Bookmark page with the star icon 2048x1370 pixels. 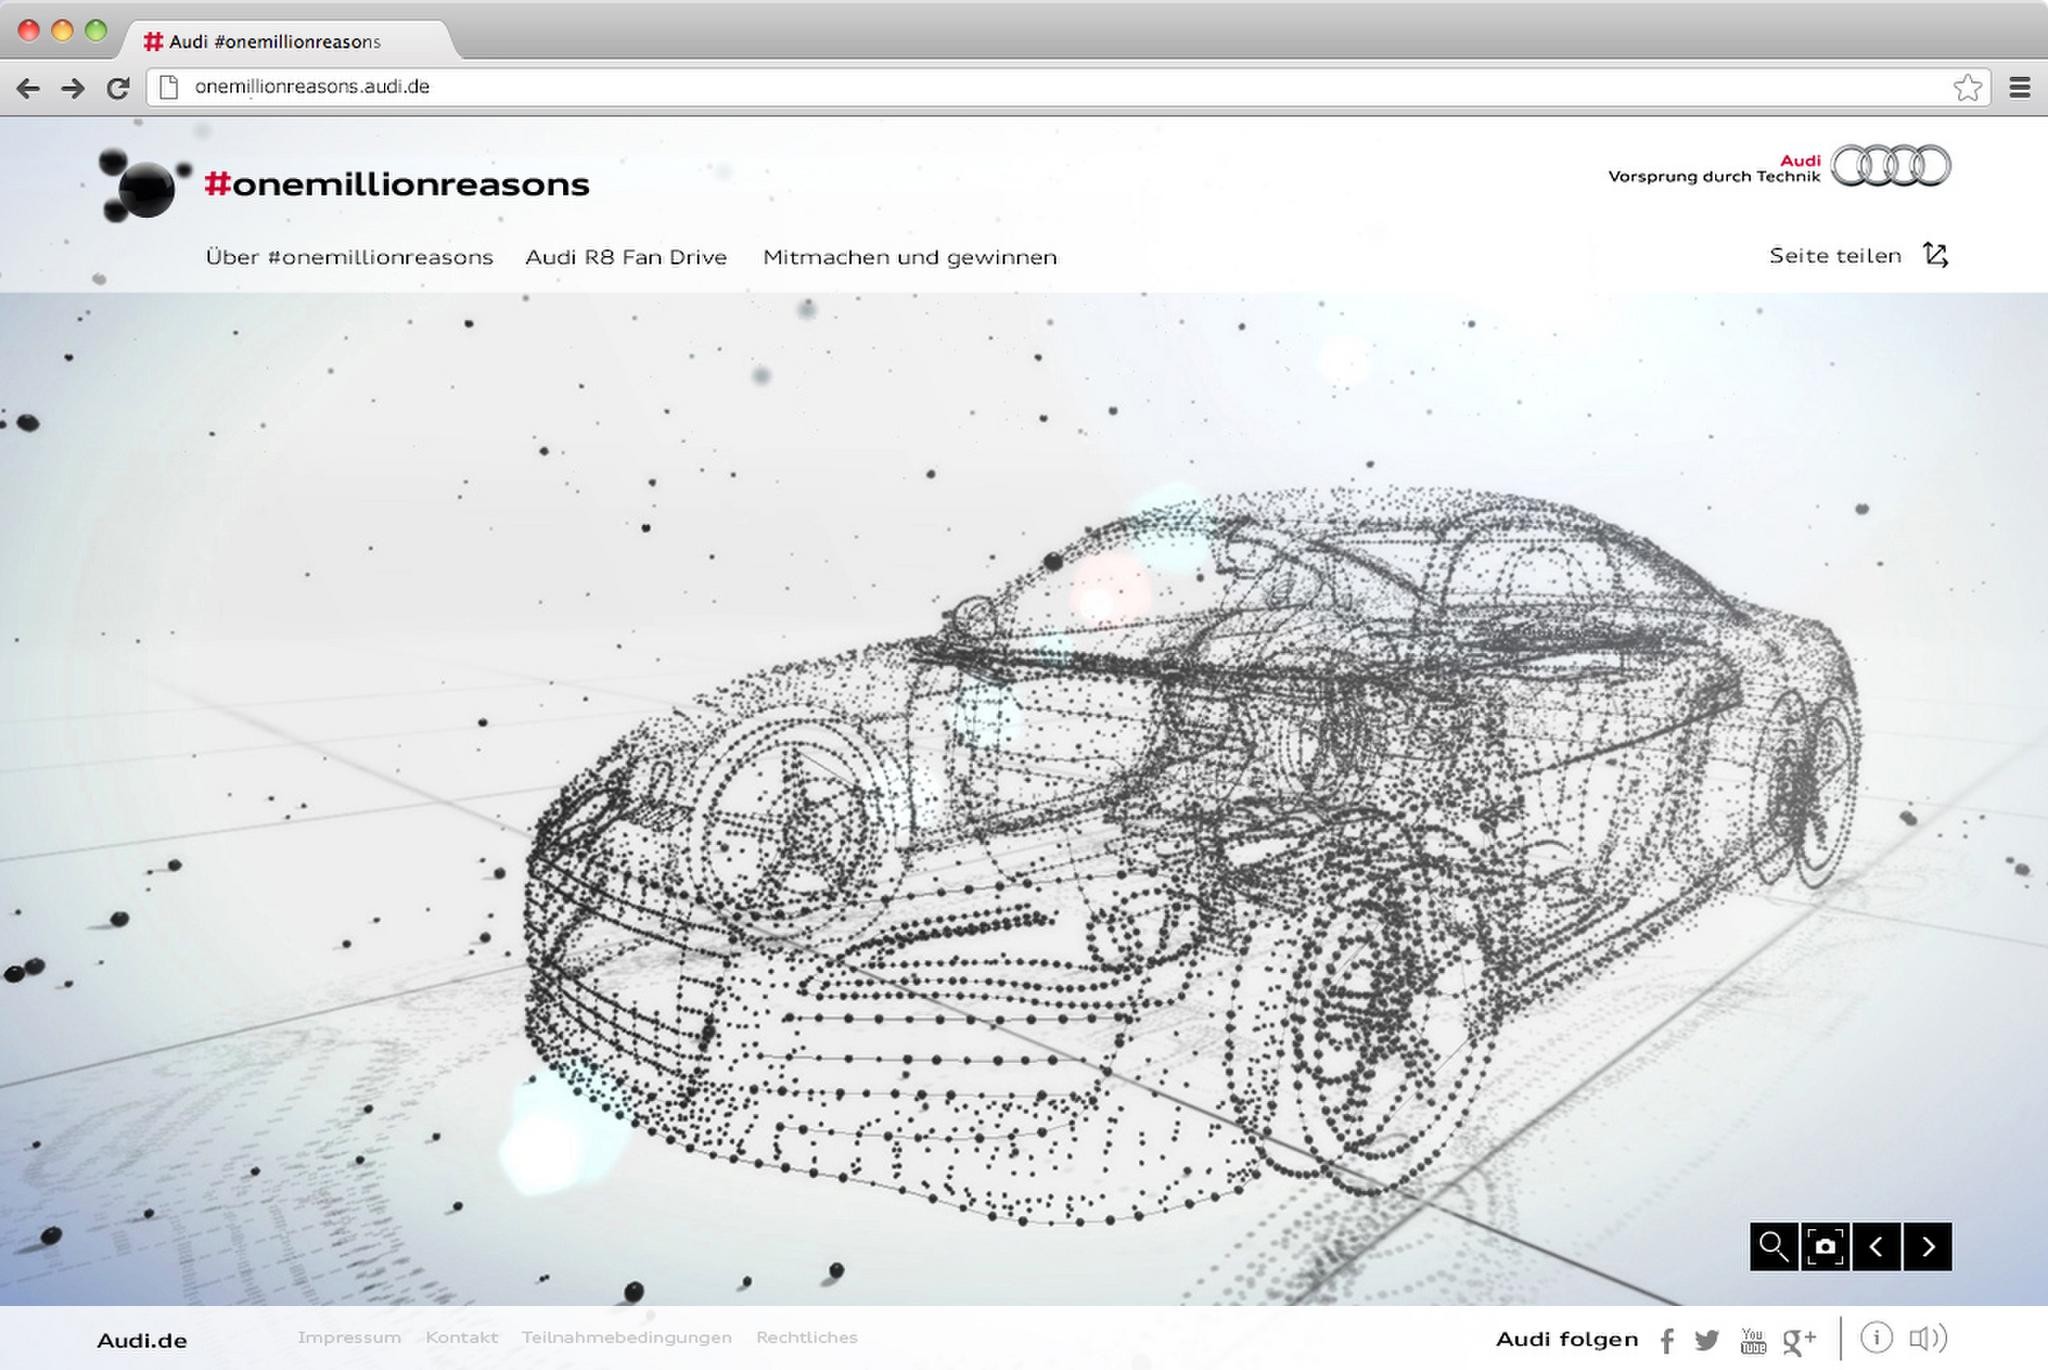[1967, 88]
